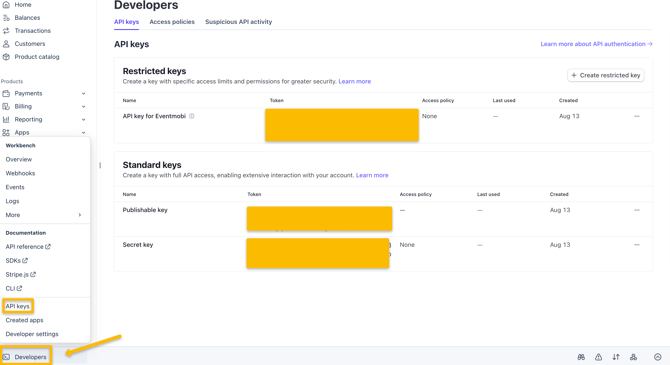Click Learn more link under Standard keys
This screenshot has height=365, width=670.
(x=372, y=175)
